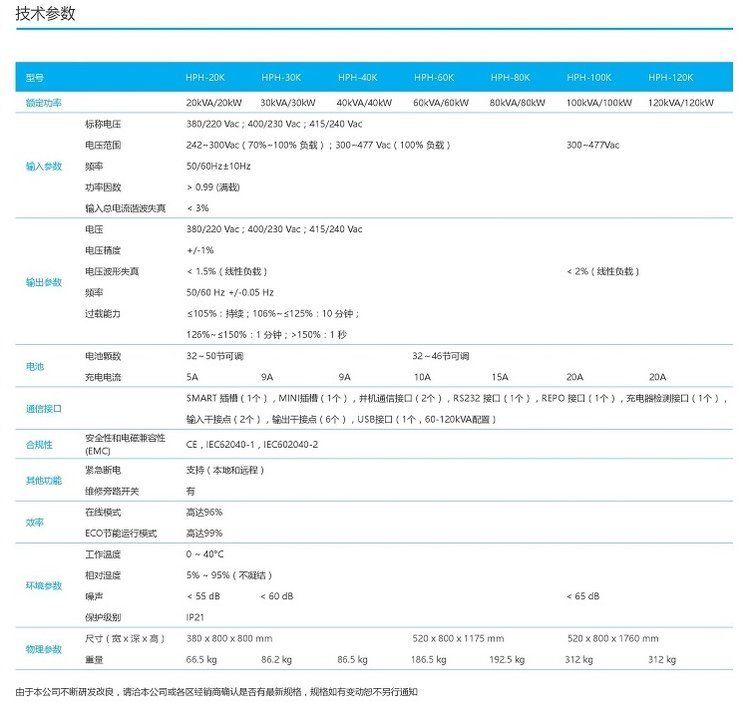Select the HPH-100K column header
750x718 pixels.
589,77
